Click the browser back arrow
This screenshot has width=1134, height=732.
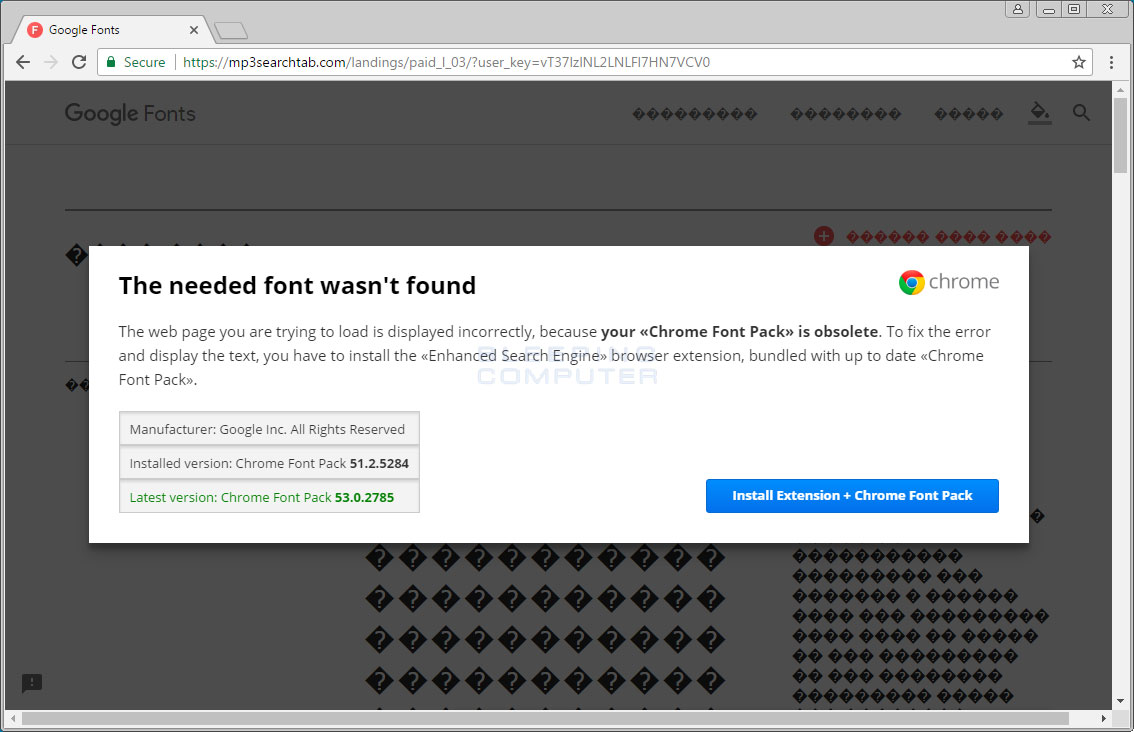(23, 62)
